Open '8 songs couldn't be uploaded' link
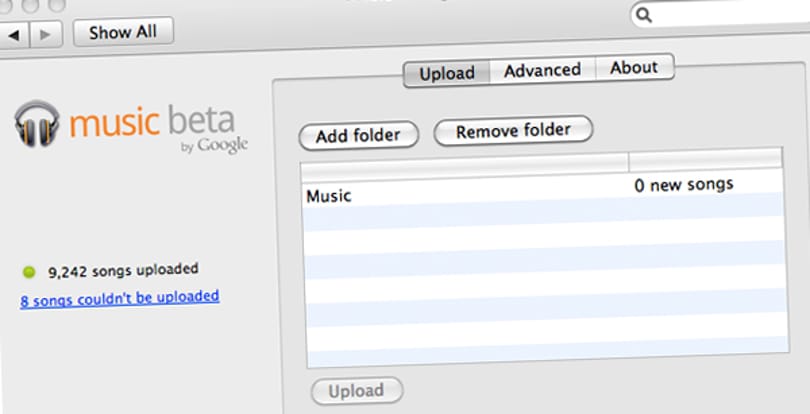 (x=120, y=298)
